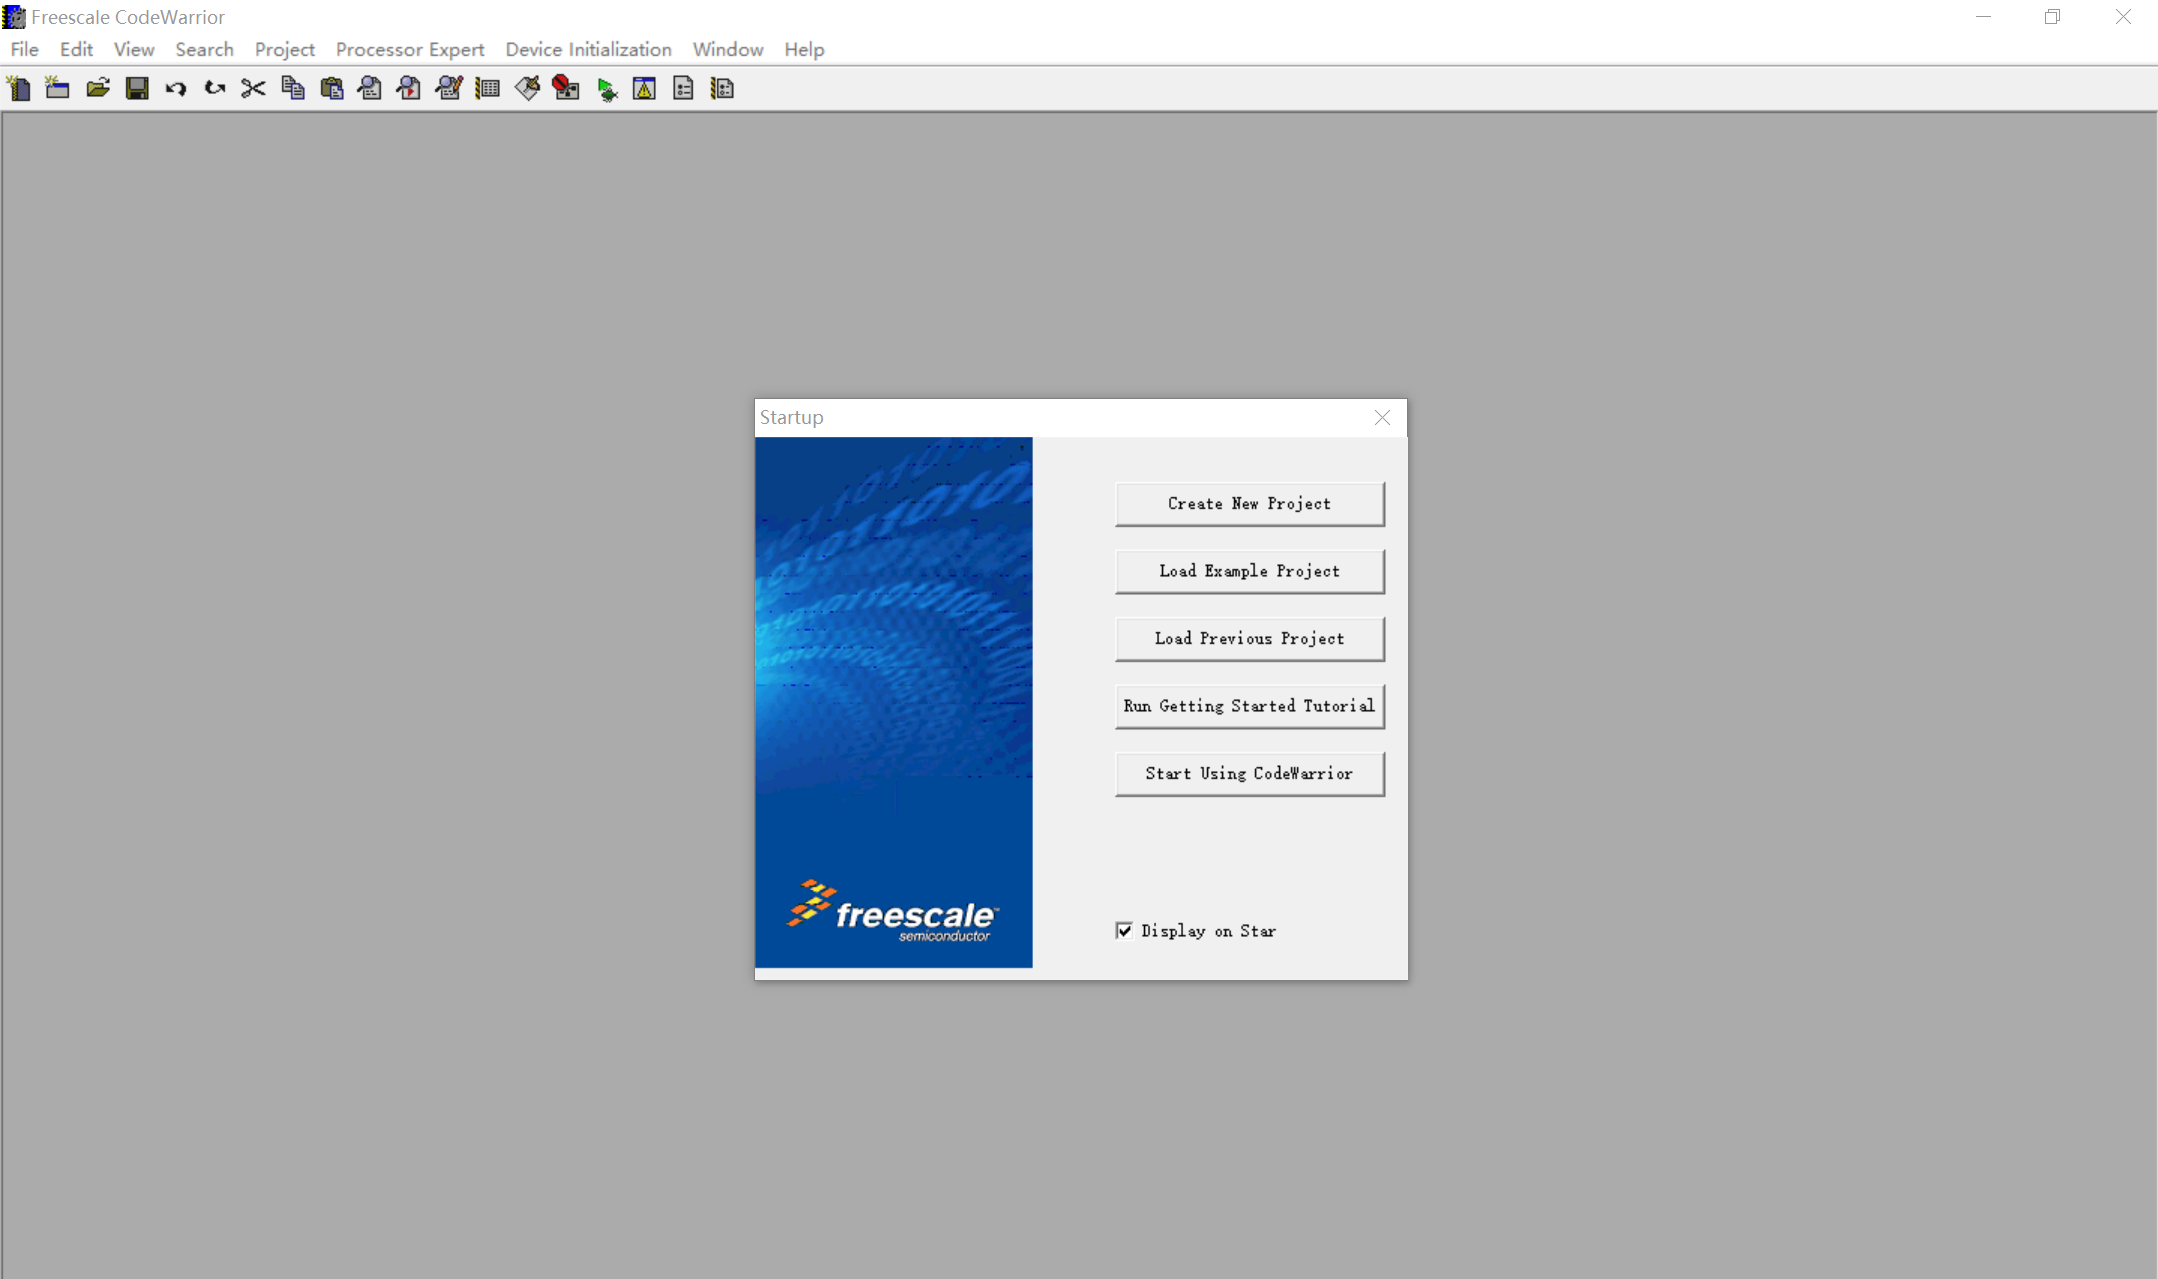Open the Project menu
Viewport: 2158px width, 1279px height.
(x=284, y=49)
